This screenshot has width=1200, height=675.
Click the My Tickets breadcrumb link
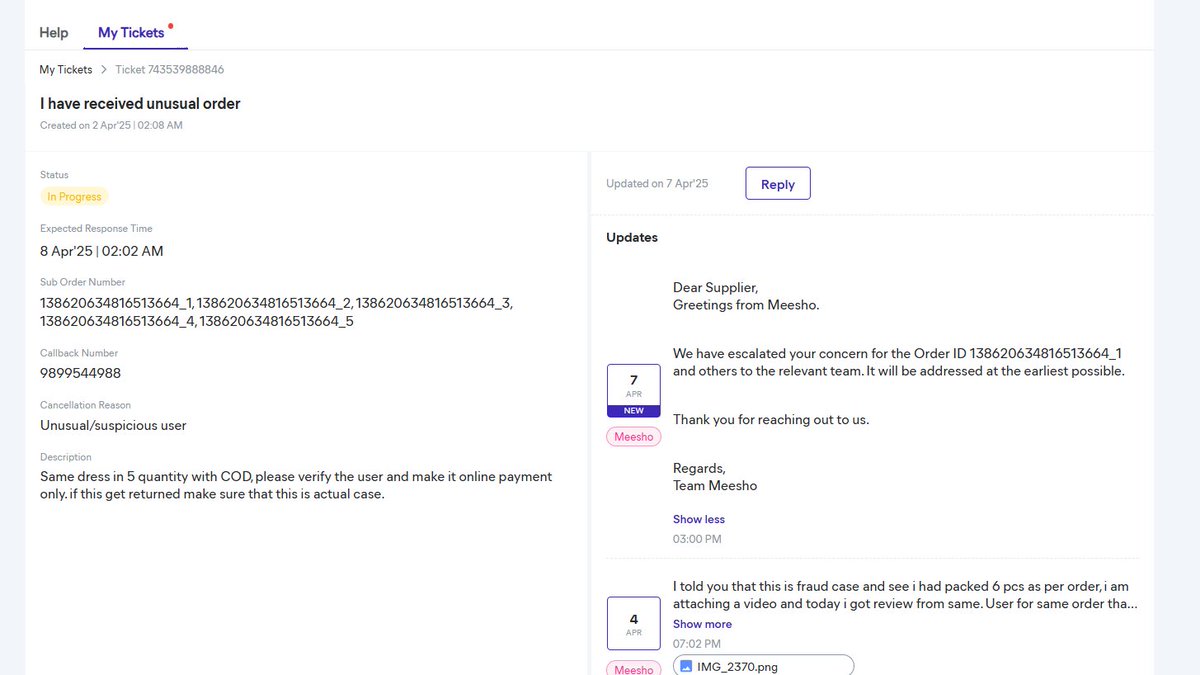point(66,70)
